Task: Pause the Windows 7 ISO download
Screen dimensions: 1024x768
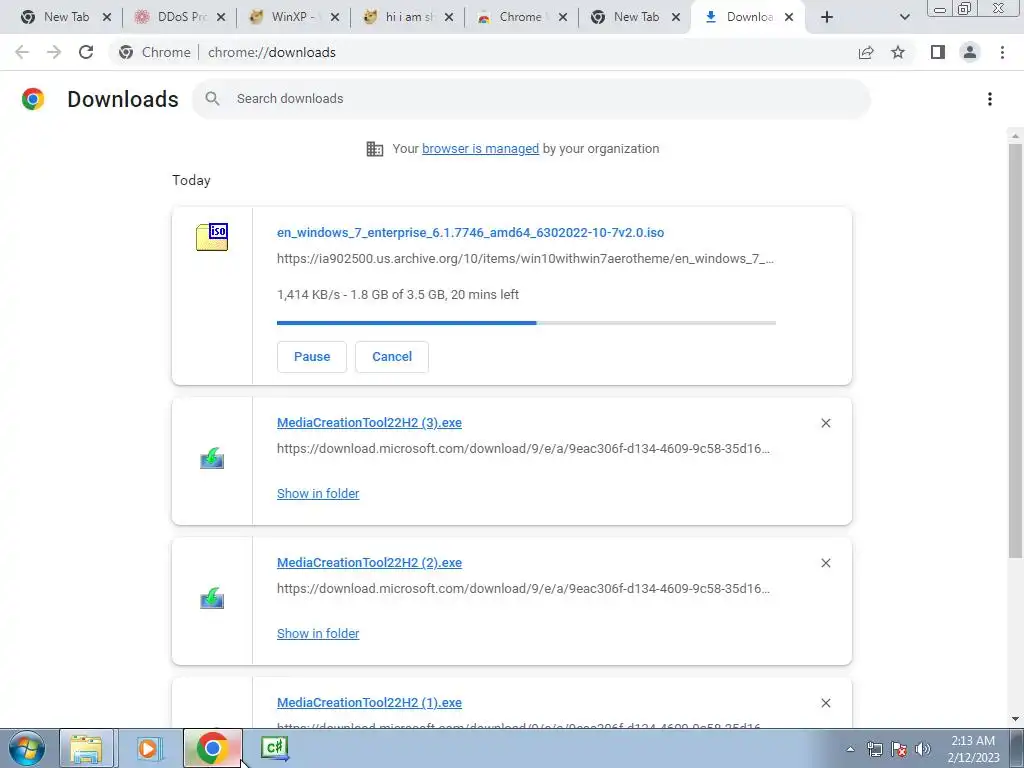Action: pos(312,357)
